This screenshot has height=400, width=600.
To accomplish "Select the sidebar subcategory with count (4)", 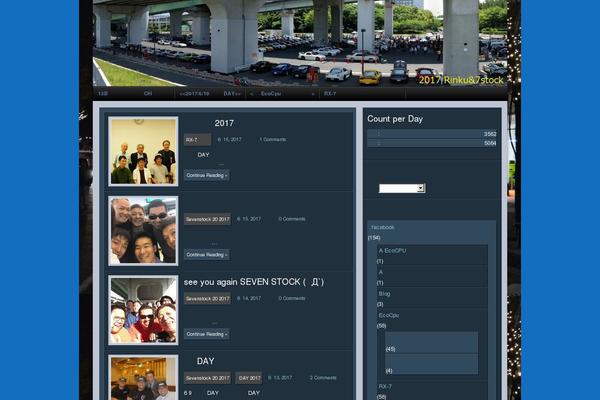I will (431, 364).
